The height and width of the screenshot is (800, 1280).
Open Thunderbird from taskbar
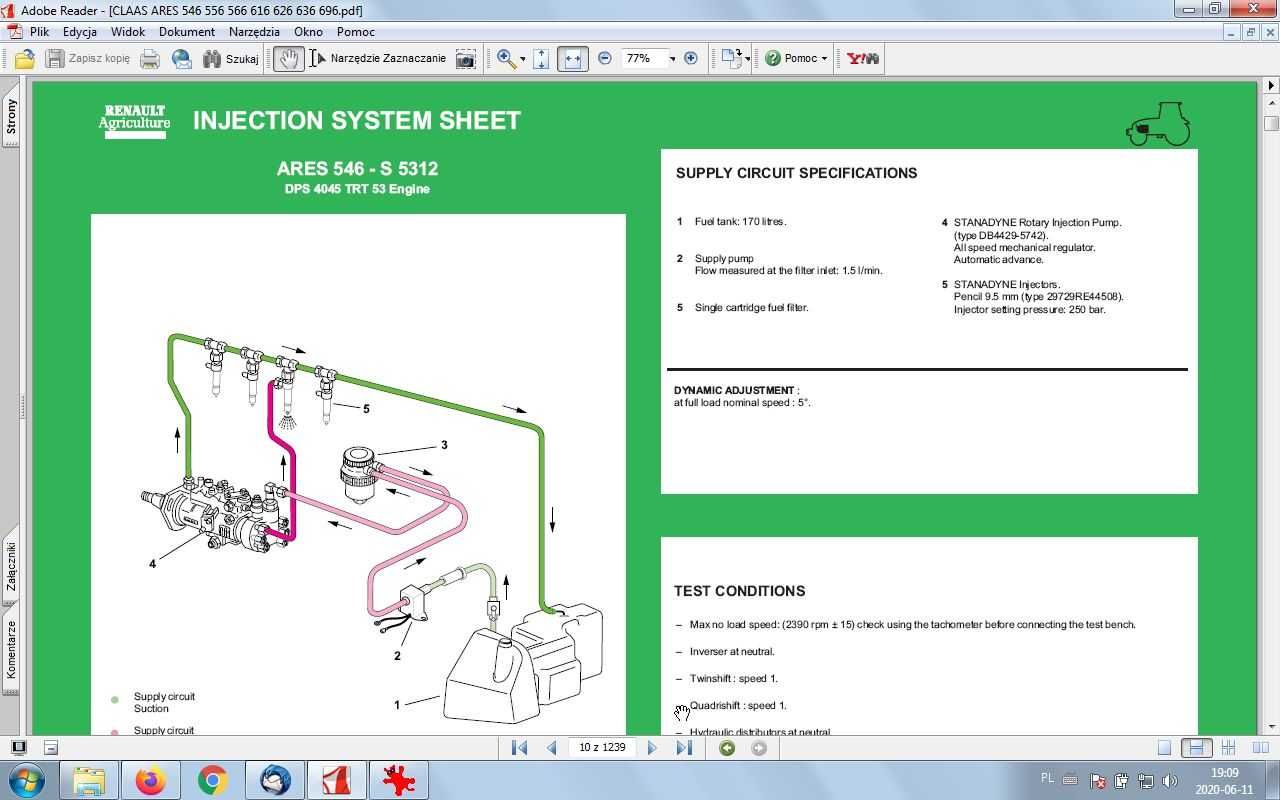[x=275, y=780]
